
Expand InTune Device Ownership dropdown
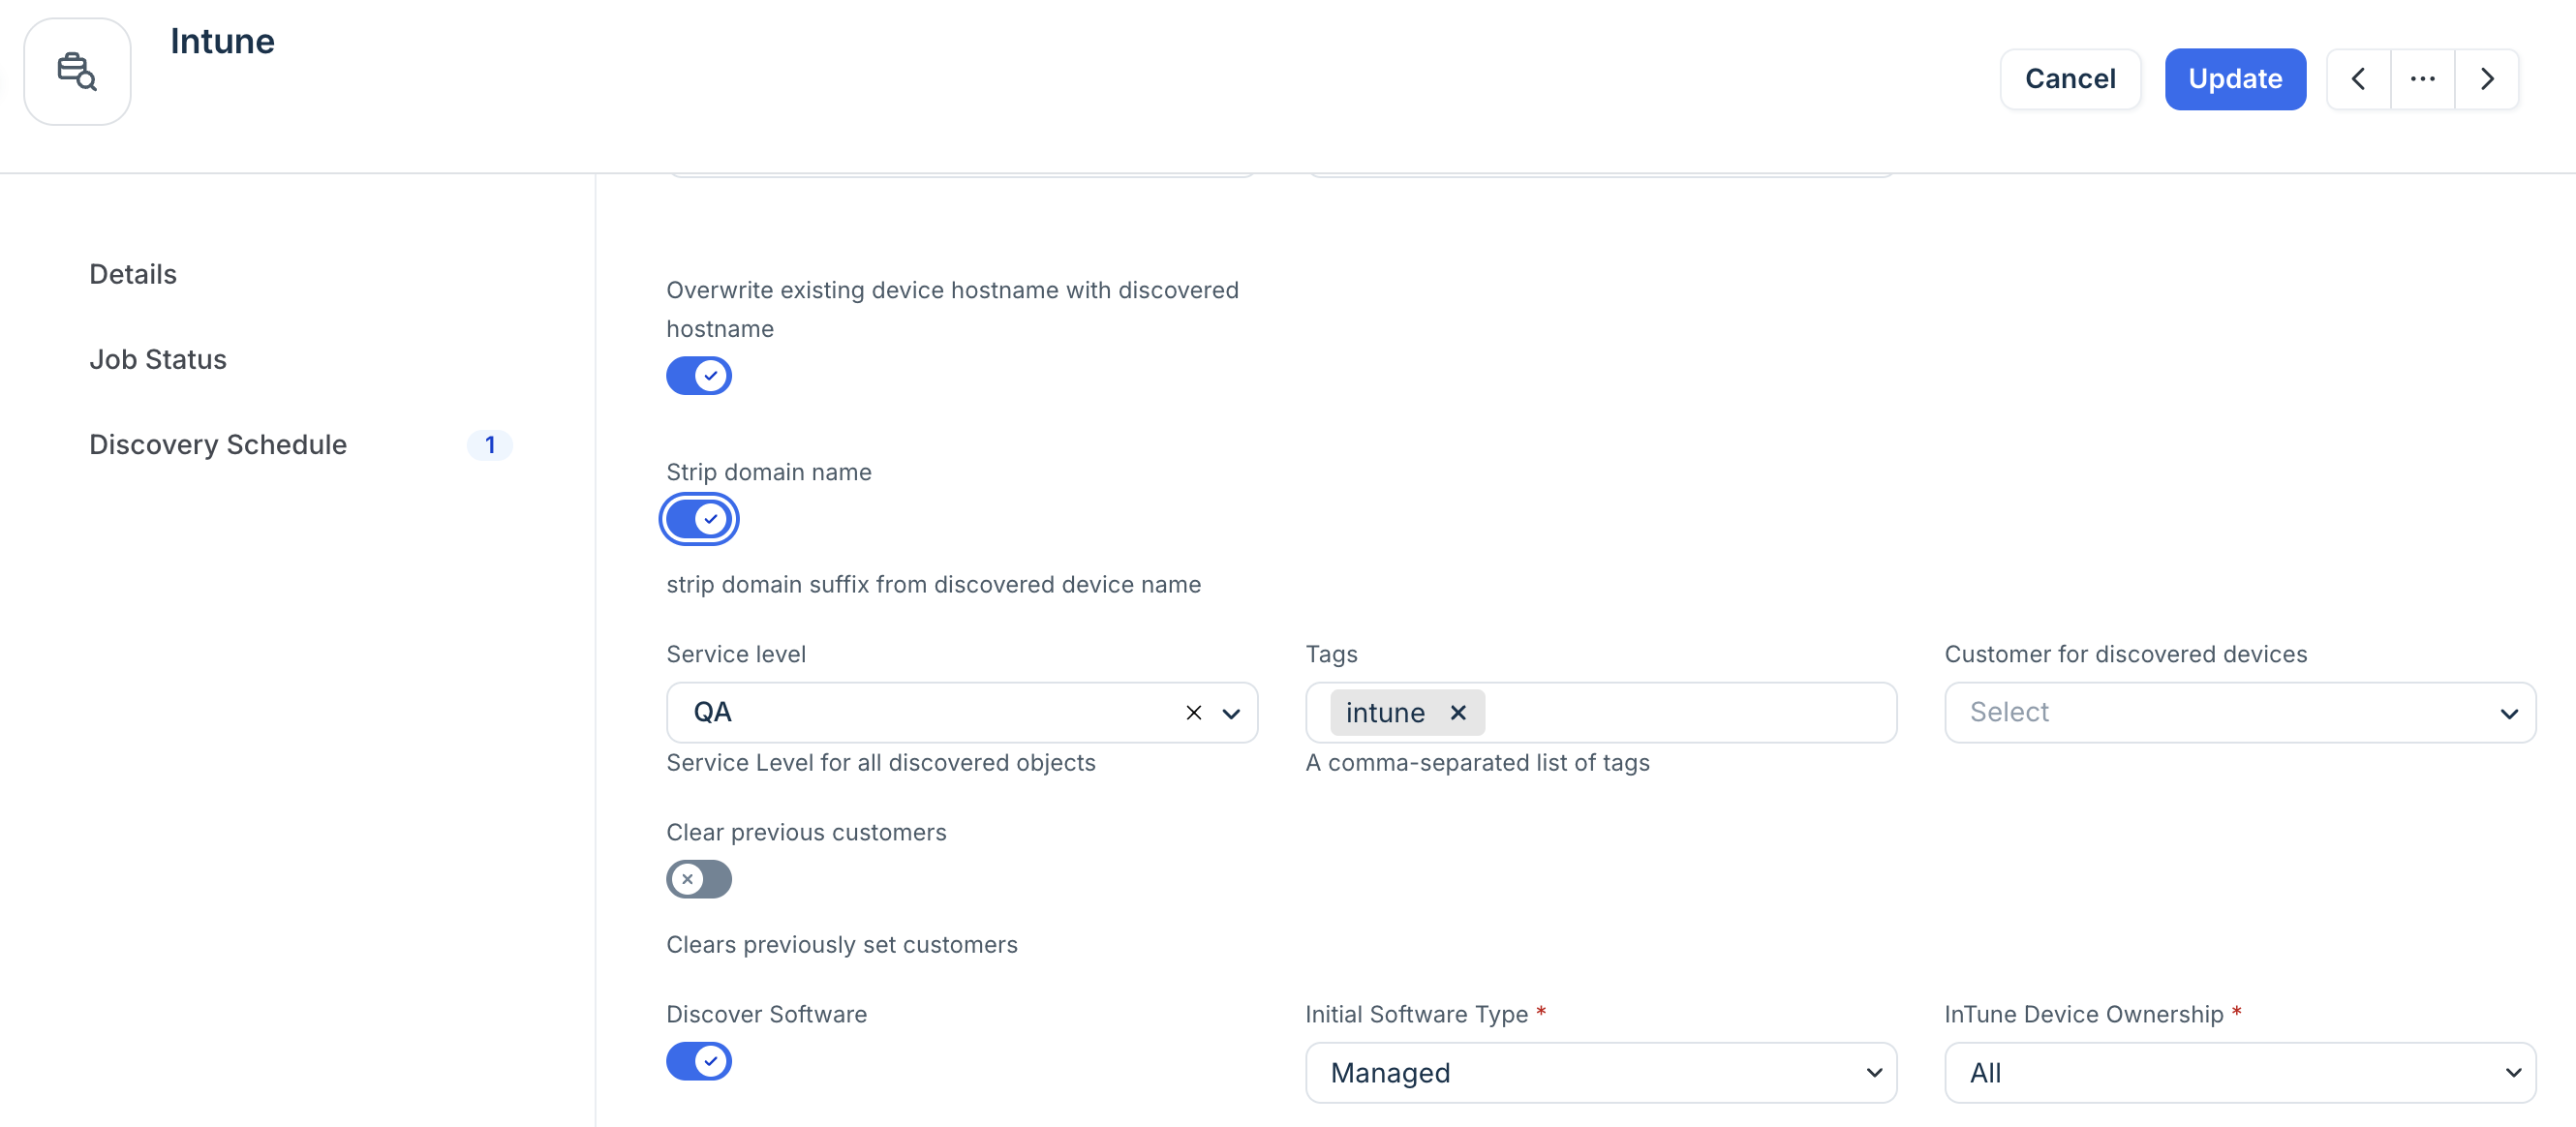coord(2240,1073)
